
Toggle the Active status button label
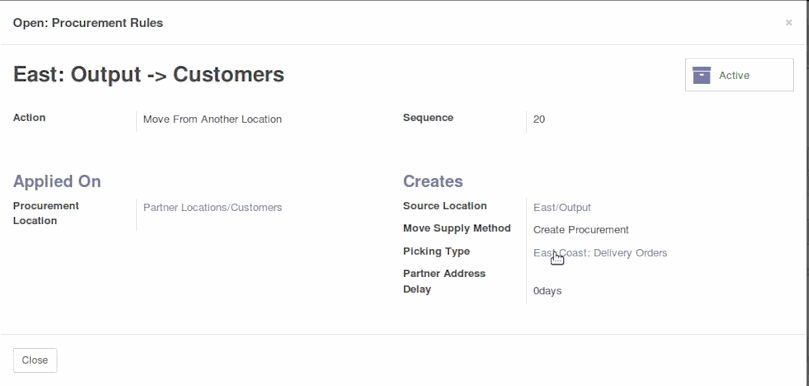734,75
